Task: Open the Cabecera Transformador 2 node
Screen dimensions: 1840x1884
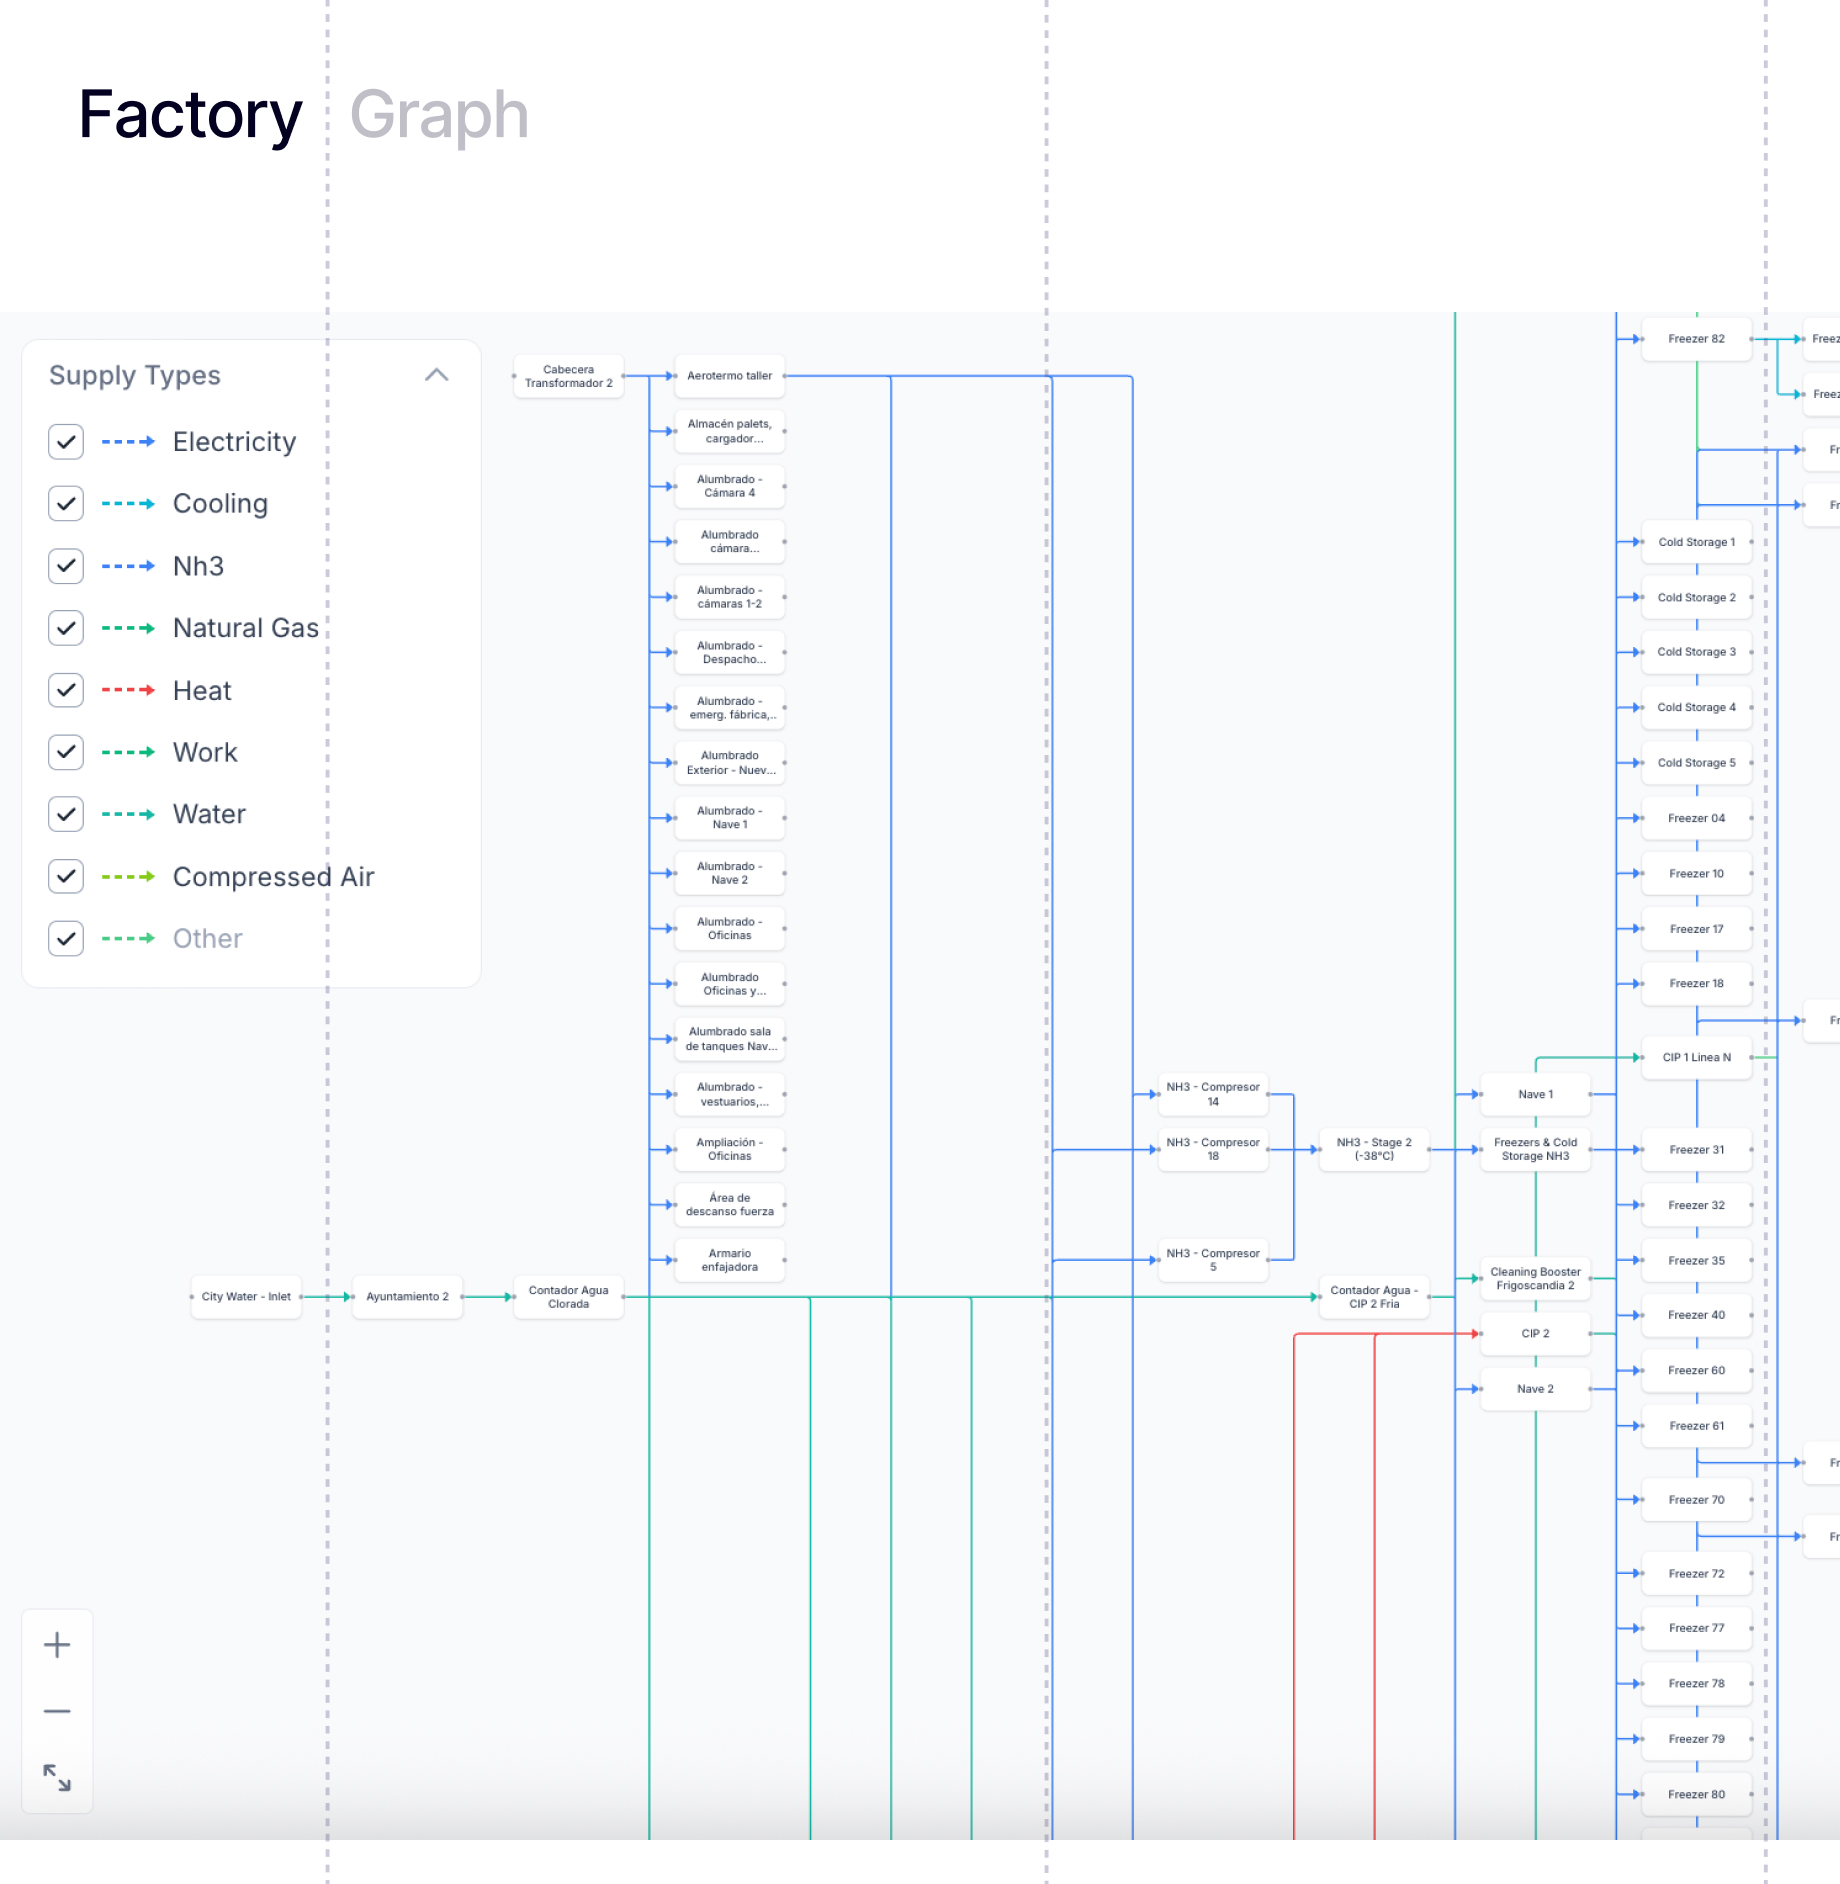Action: point(568,377)
